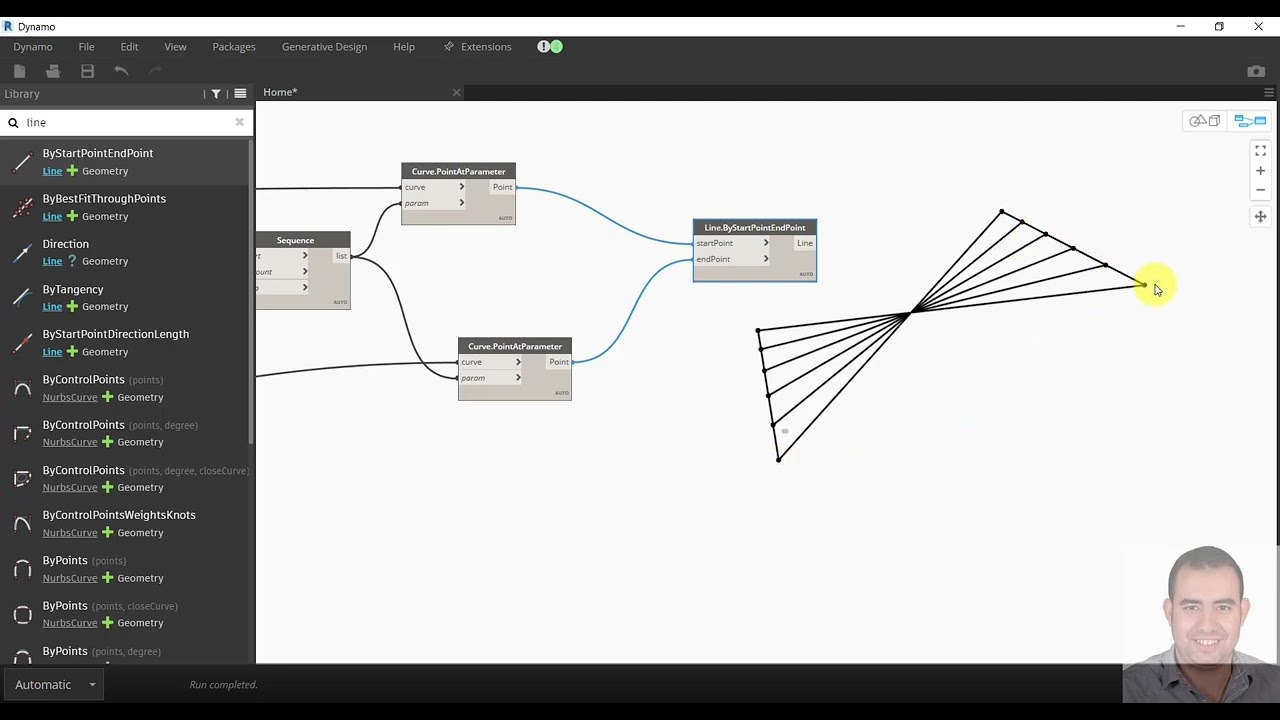Open the Automatic run mode dropdown
The image size is (1280, 720).
point(55,685)
